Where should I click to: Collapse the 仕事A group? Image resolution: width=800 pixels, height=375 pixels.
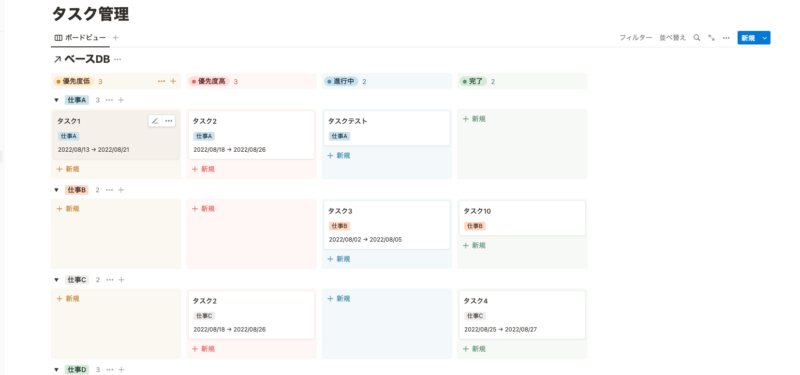(x=56, y=100)
